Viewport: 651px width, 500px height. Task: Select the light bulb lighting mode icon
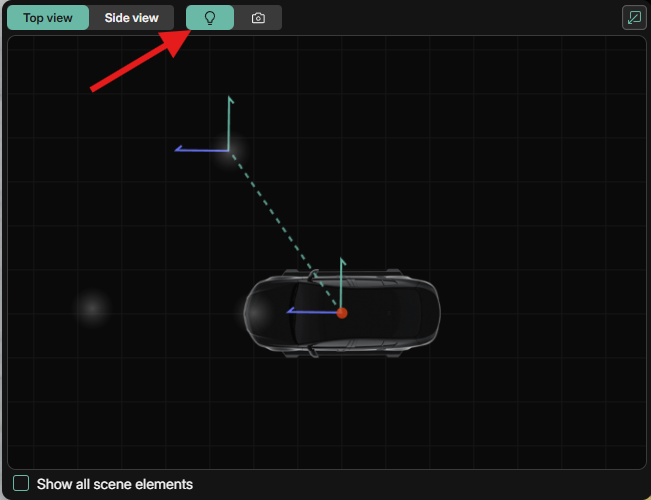210,18
